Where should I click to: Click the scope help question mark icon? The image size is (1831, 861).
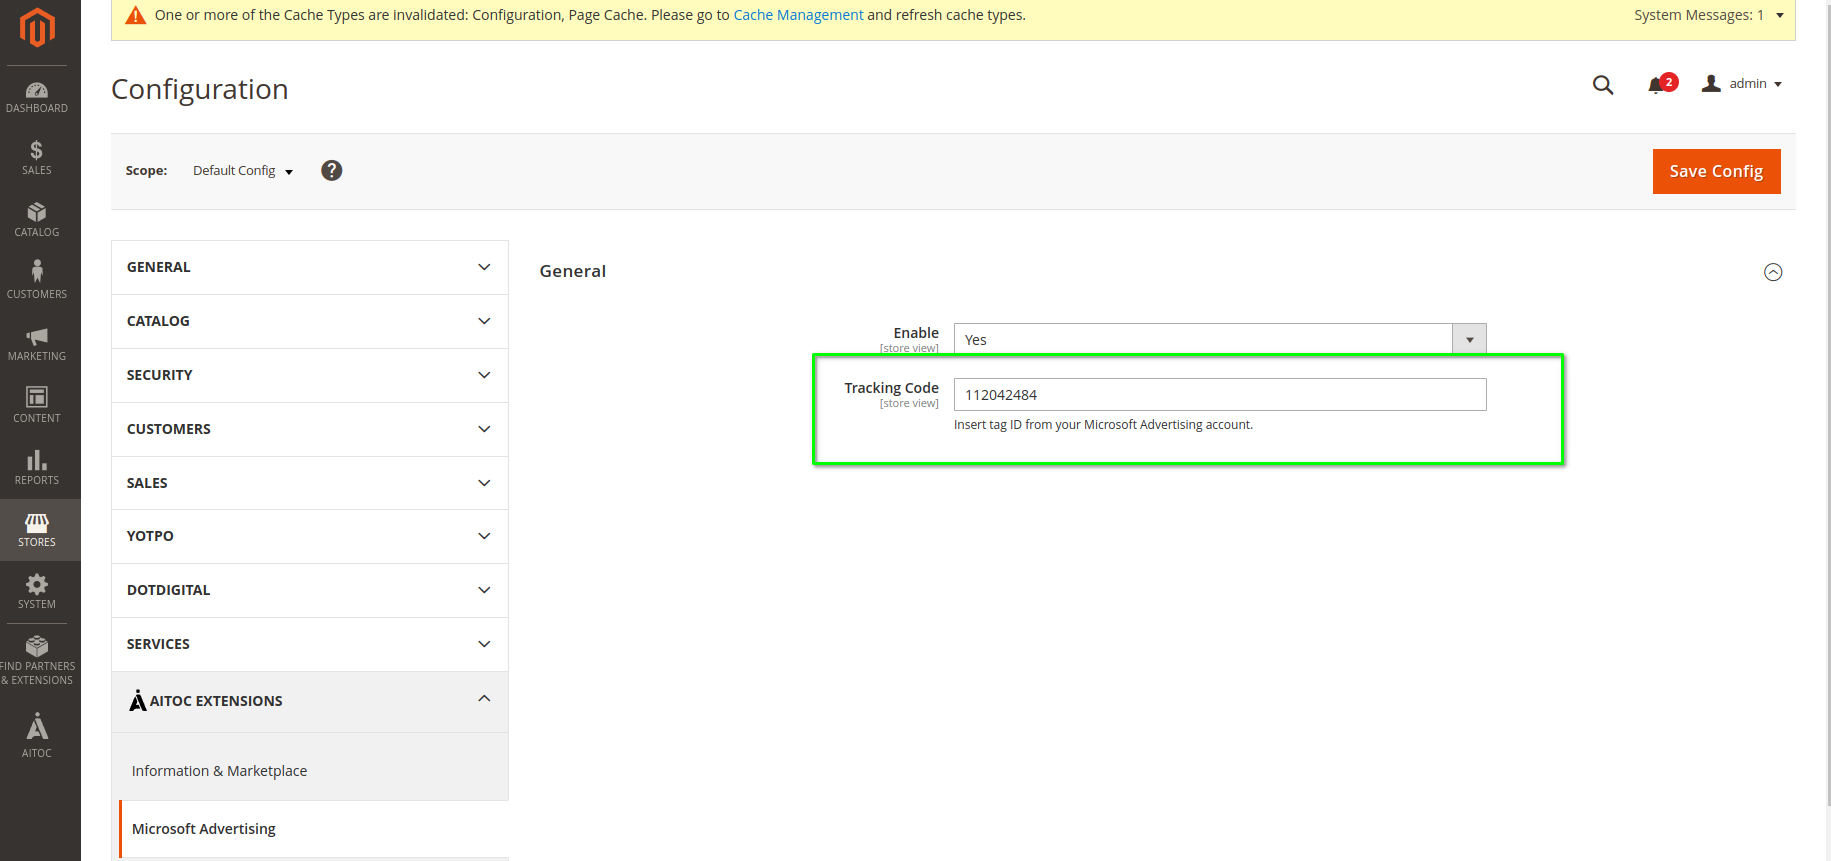(x=332, y=171)
